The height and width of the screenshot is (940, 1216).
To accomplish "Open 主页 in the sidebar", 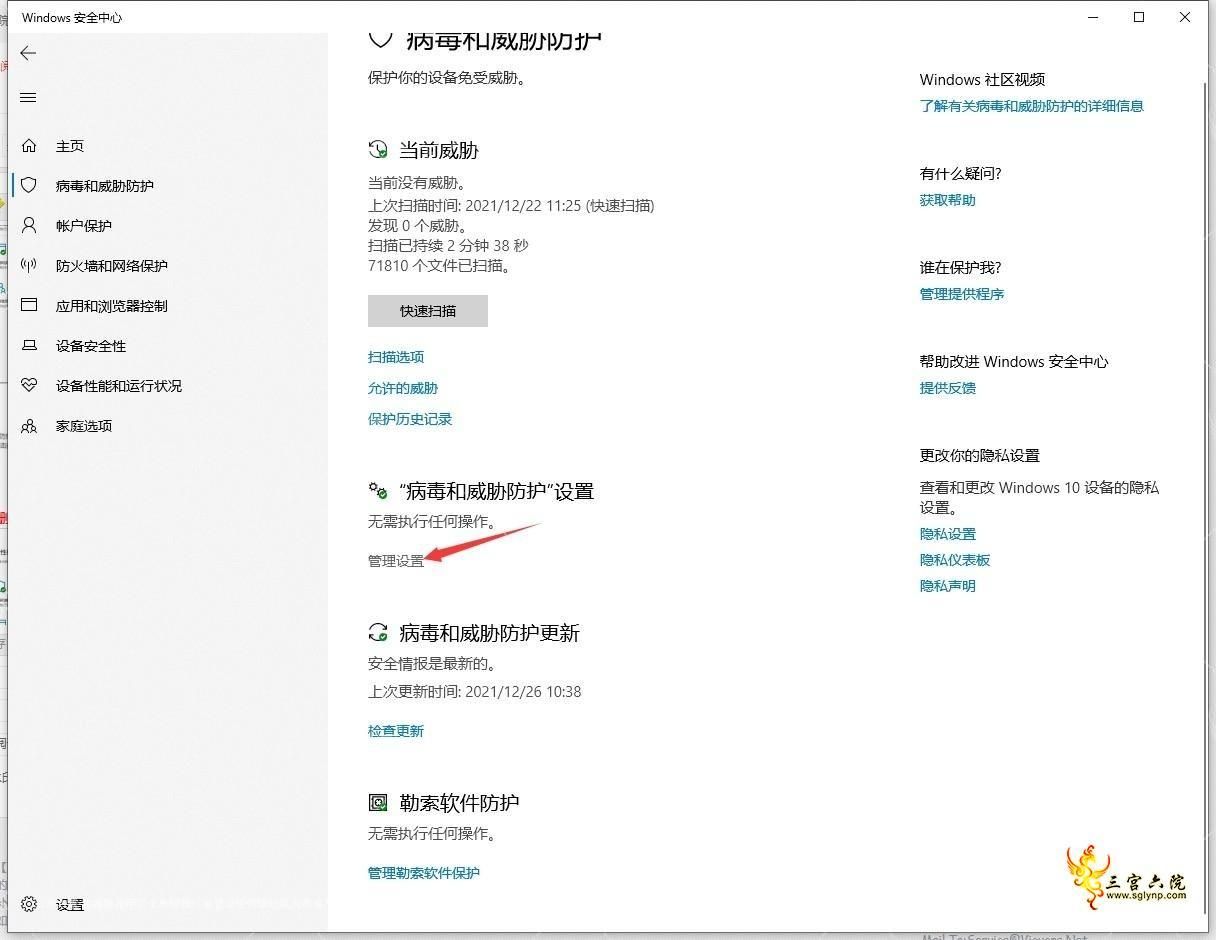I will (70, 146).
